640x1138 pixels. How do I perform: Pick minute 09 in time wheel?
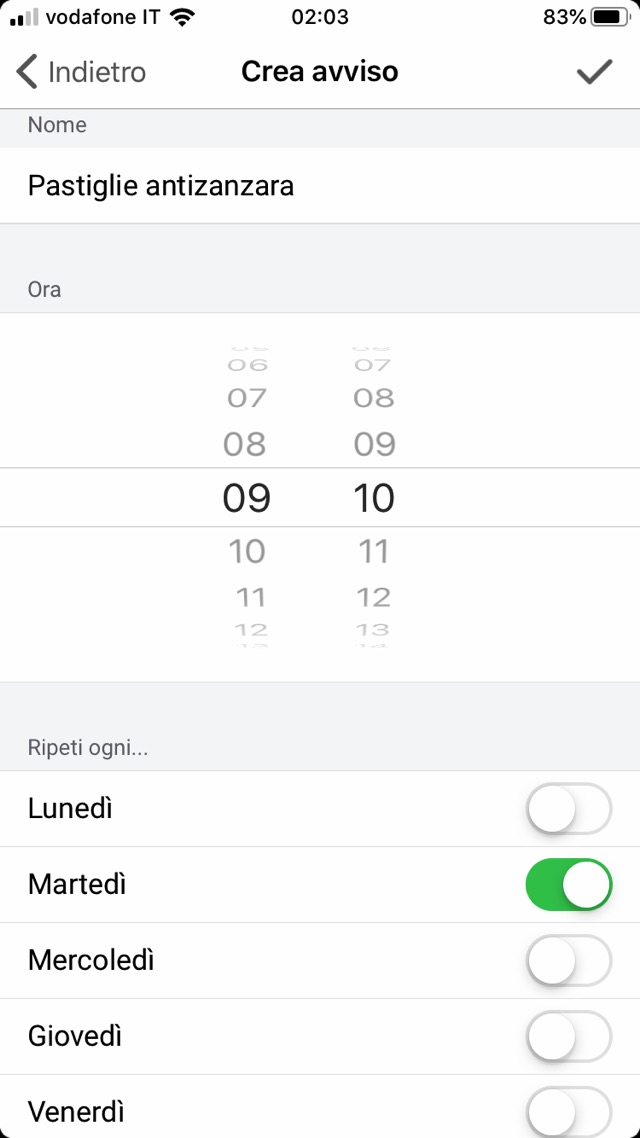[x=374, y=444]
